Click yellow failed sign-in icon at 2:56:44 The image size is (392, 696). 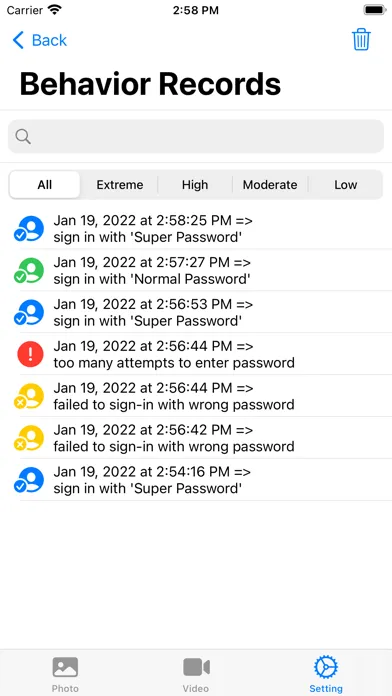pos(29,396)
